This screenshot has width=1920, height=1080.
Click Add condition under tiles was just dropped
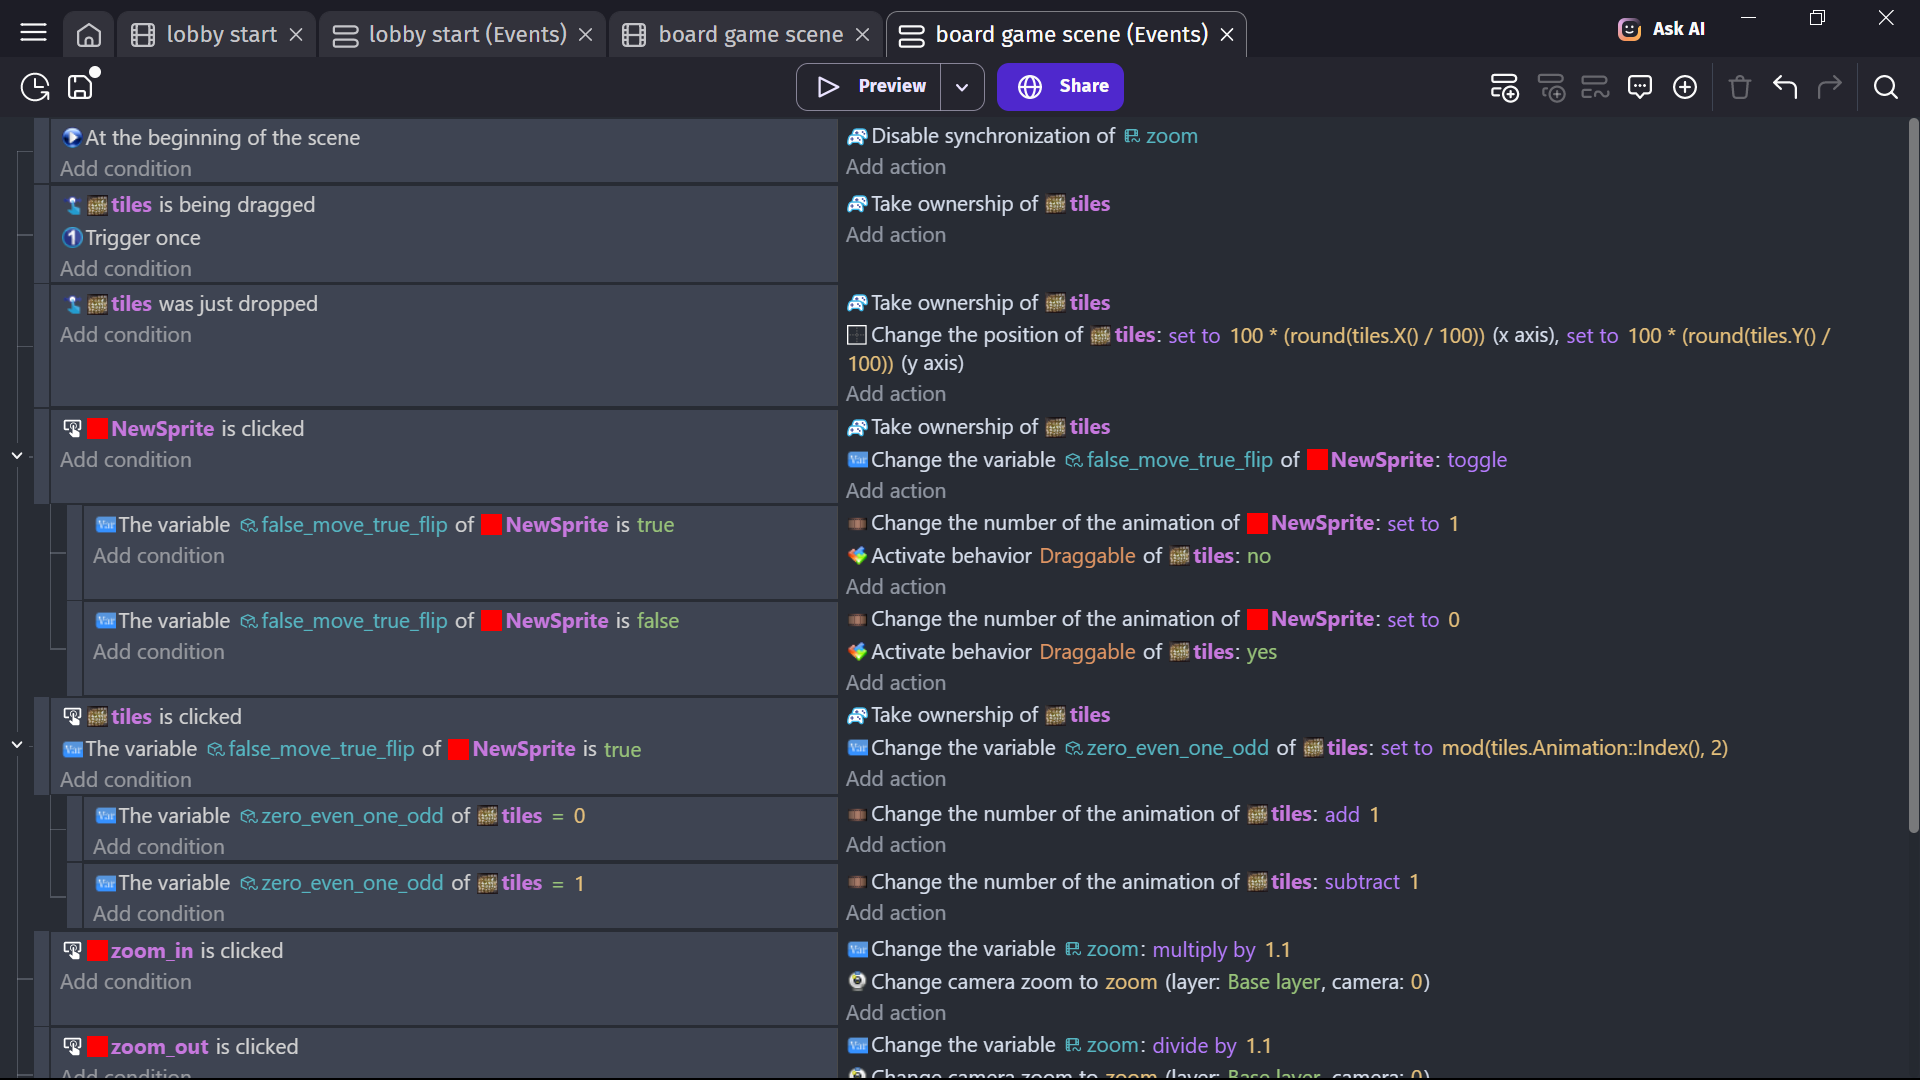pyautogui.click(x=126, y=335)
